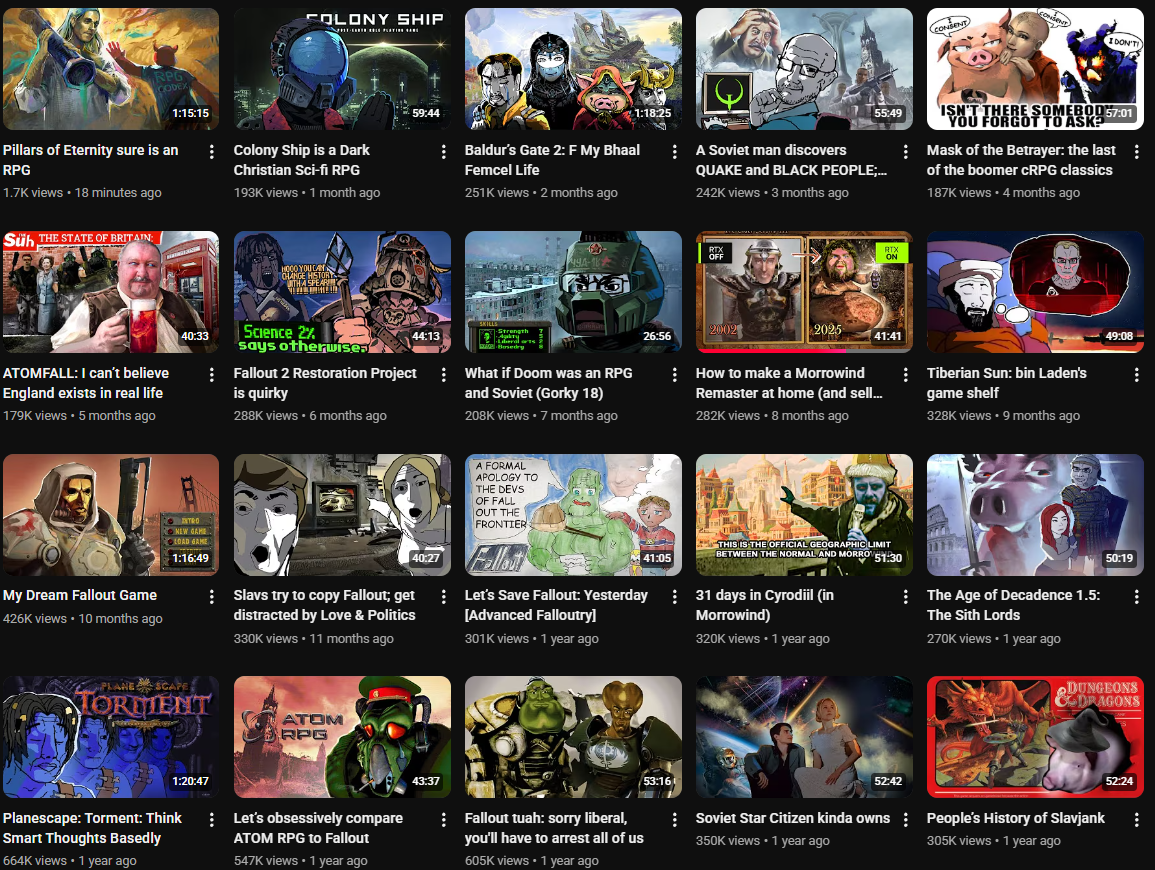
Task: Open more options for Slavs try to copy Fallout video
Action: 443,596
